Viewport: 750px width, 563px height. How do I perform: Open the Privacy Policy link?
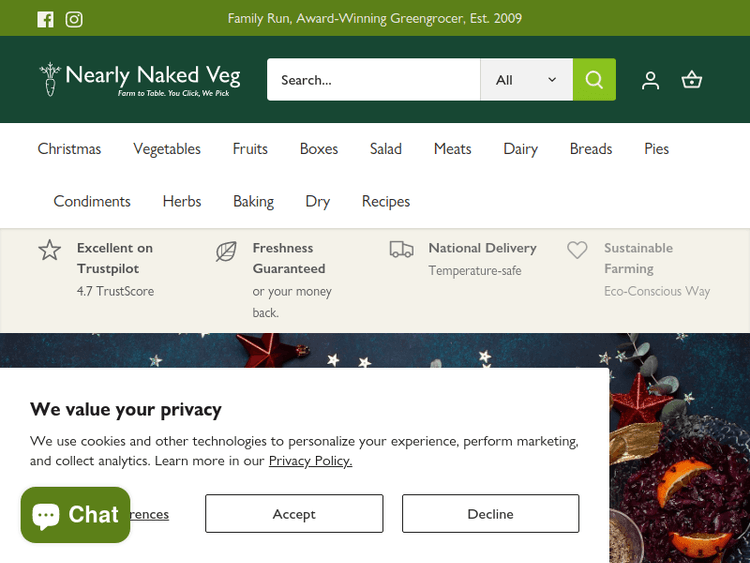310,461
